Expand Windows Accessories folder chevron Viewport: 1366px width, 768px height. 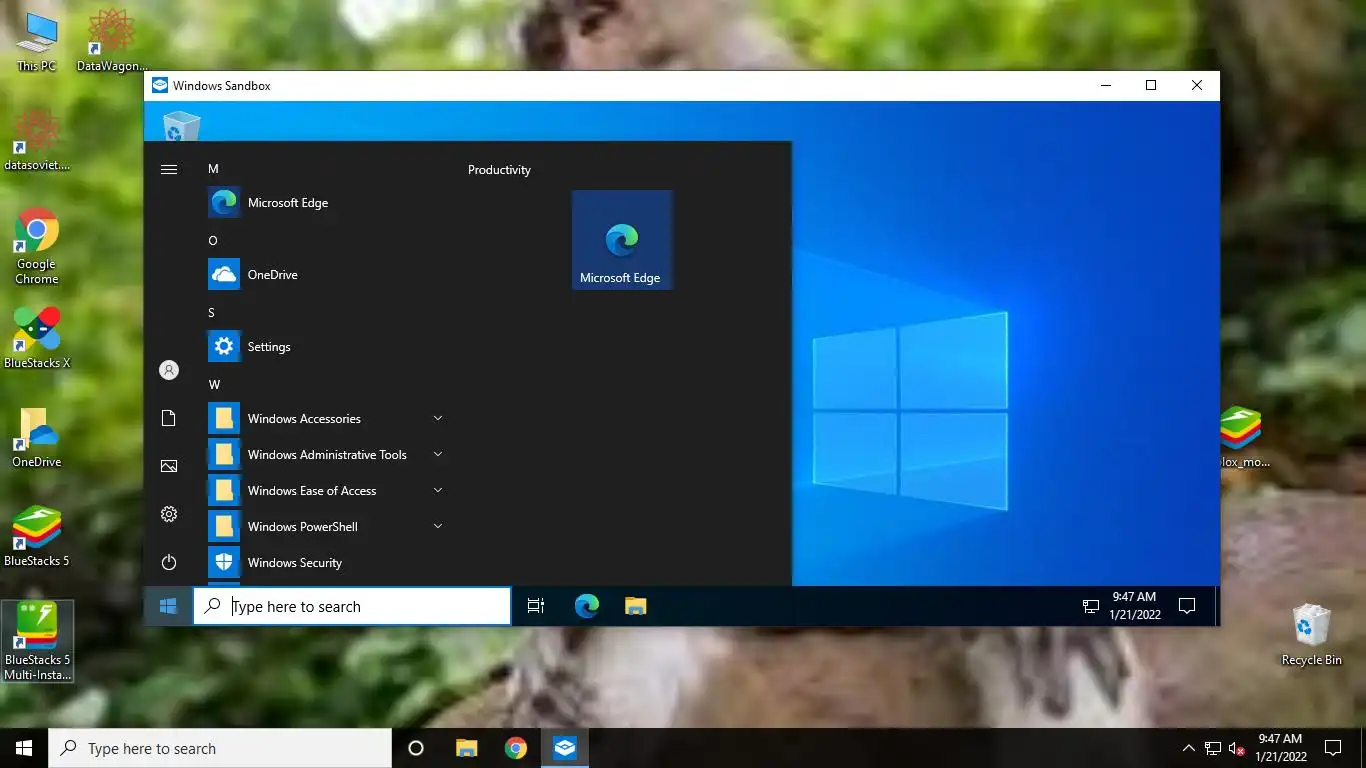438,418
